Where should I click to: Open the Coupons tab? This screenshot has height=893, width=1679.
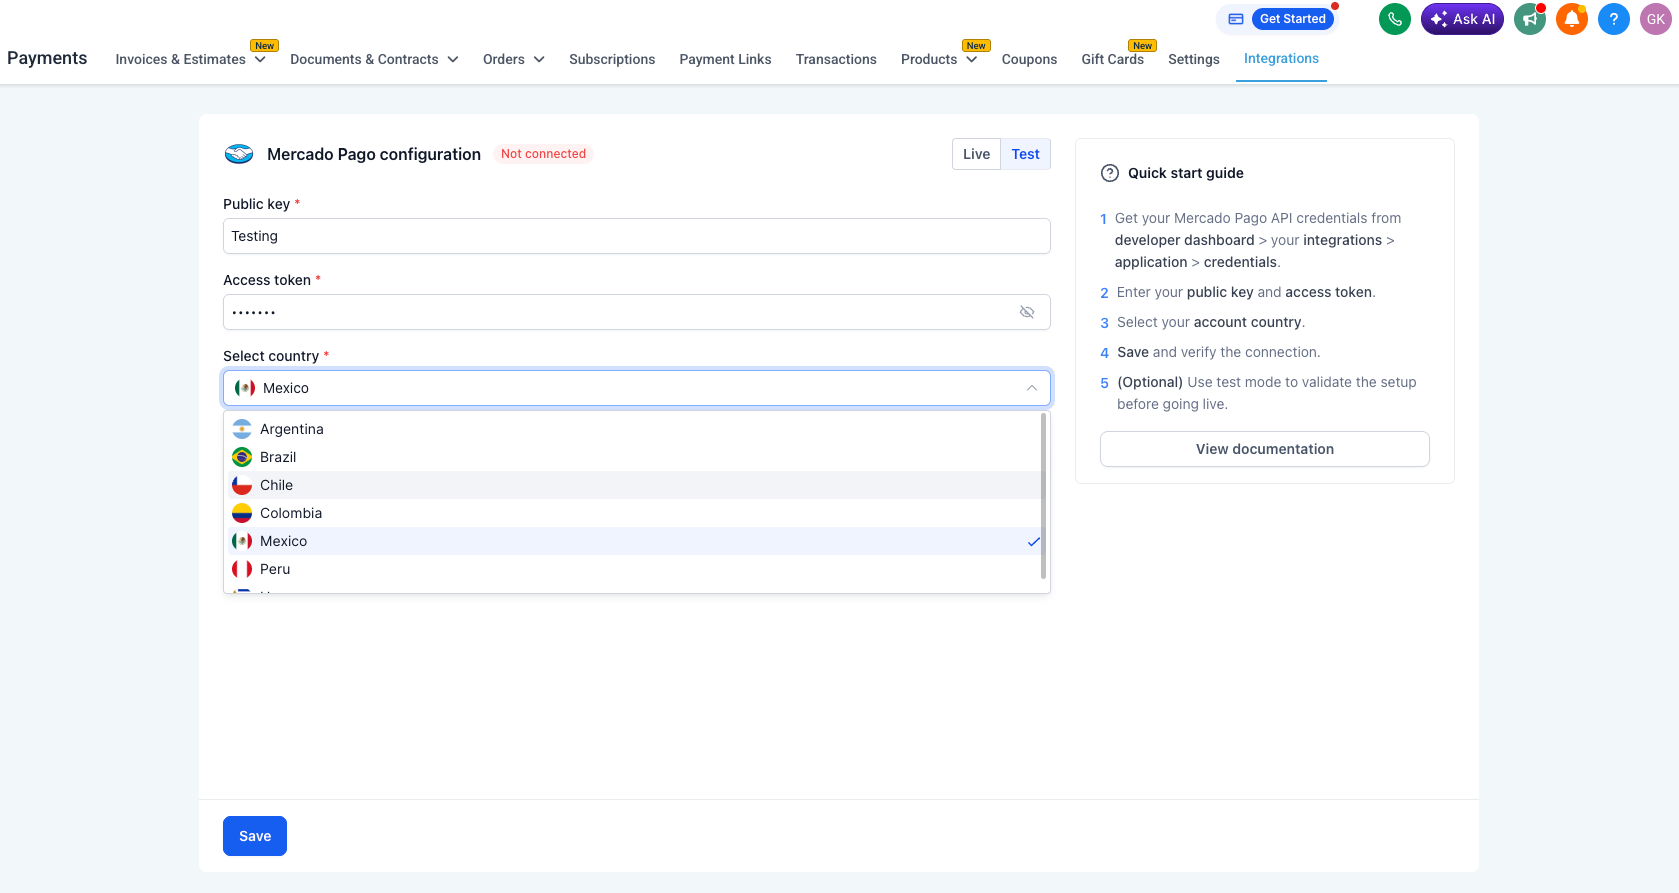coord(1029,59)
